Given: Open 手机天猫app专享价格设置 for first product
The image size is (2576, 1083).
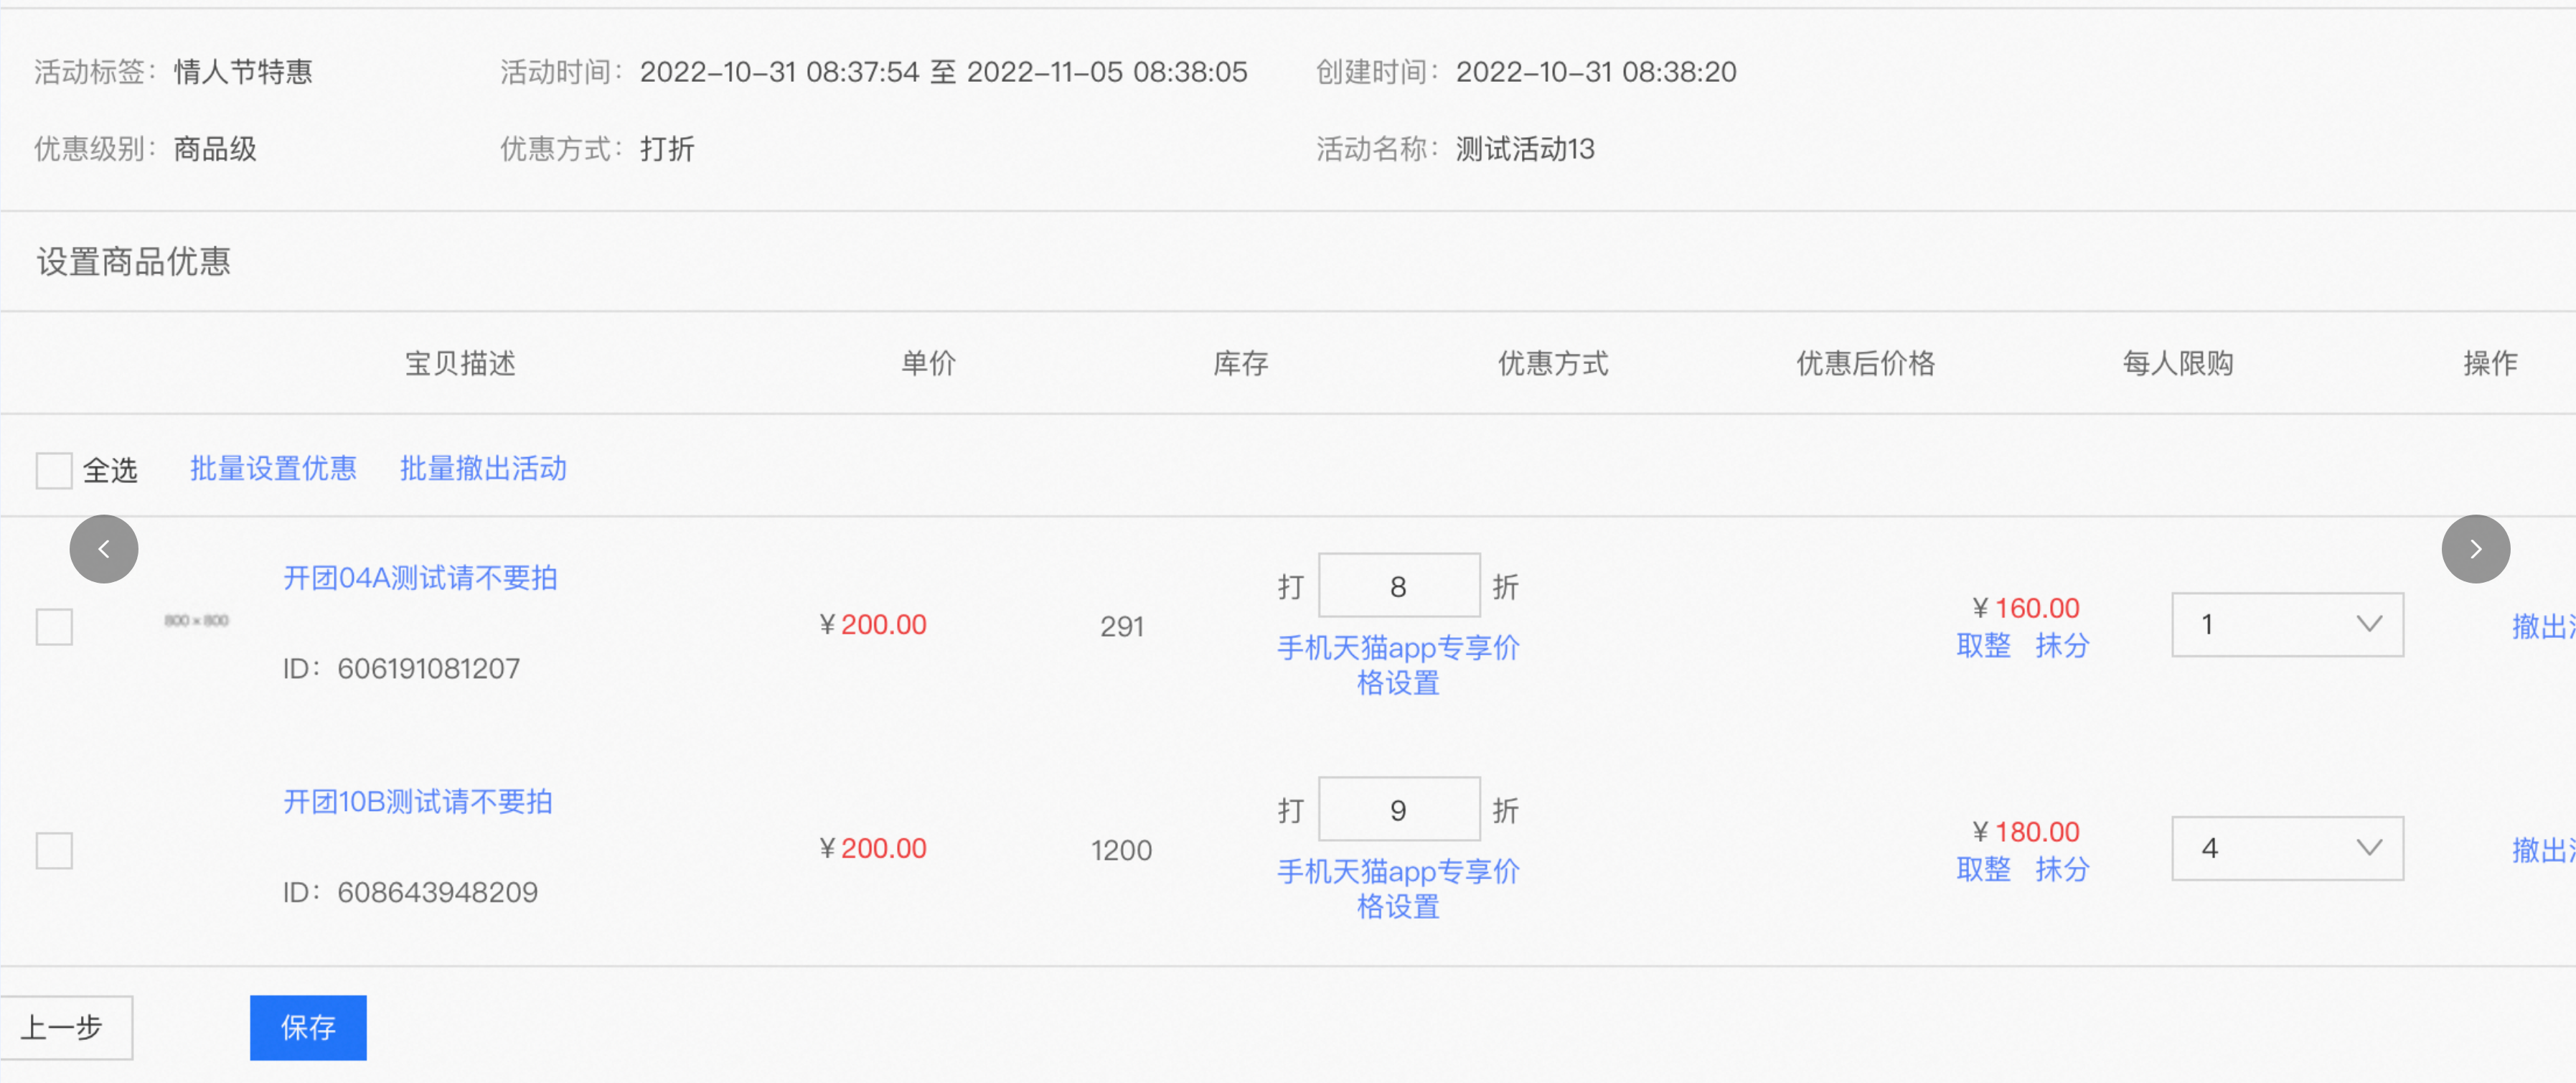Looking at the screenshot, I should pyautogui.click(x=1397, y=665).
